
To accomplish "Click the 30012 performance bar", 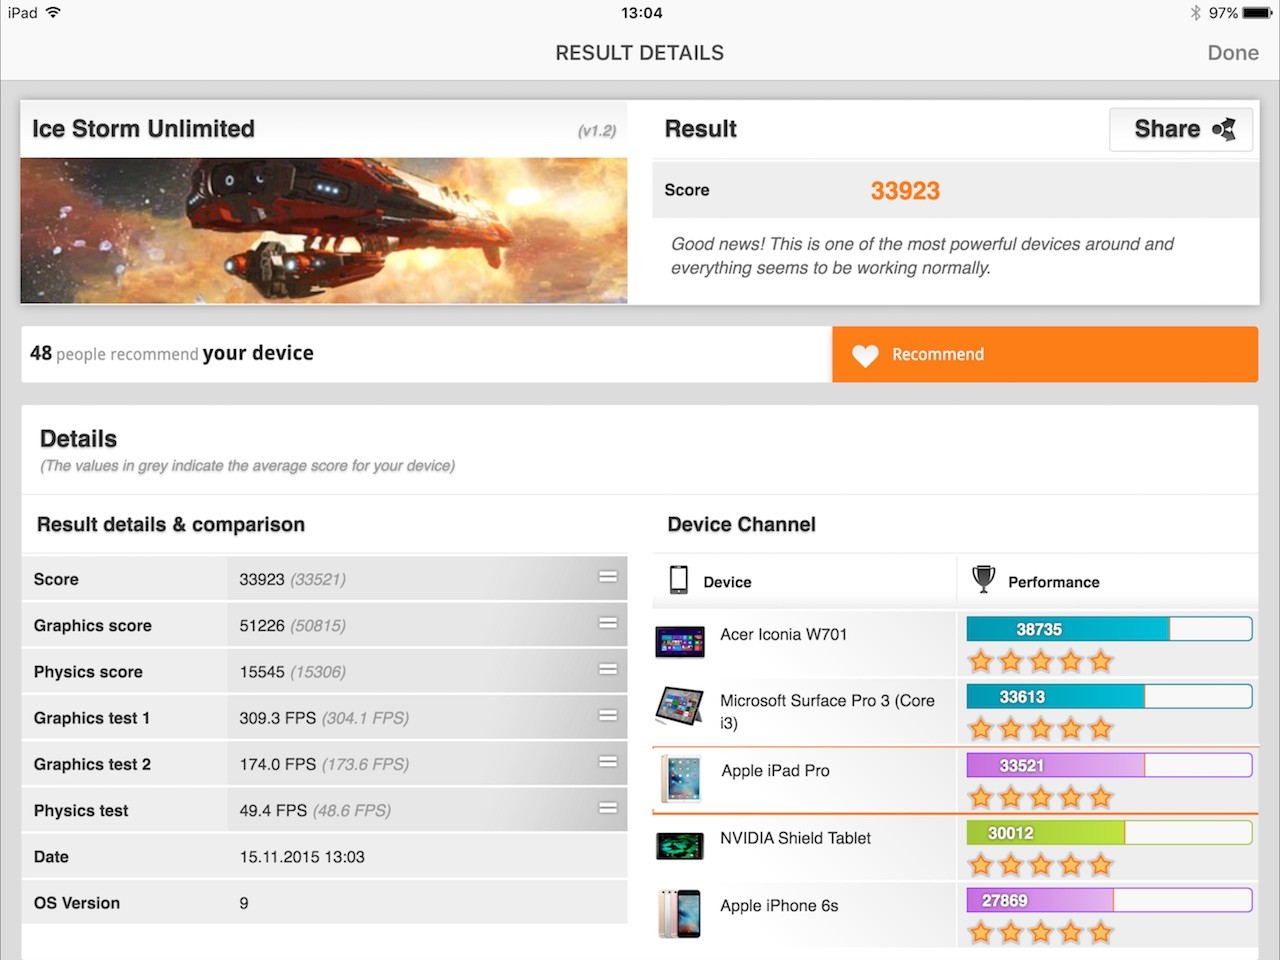I will tap(1109, 833).
